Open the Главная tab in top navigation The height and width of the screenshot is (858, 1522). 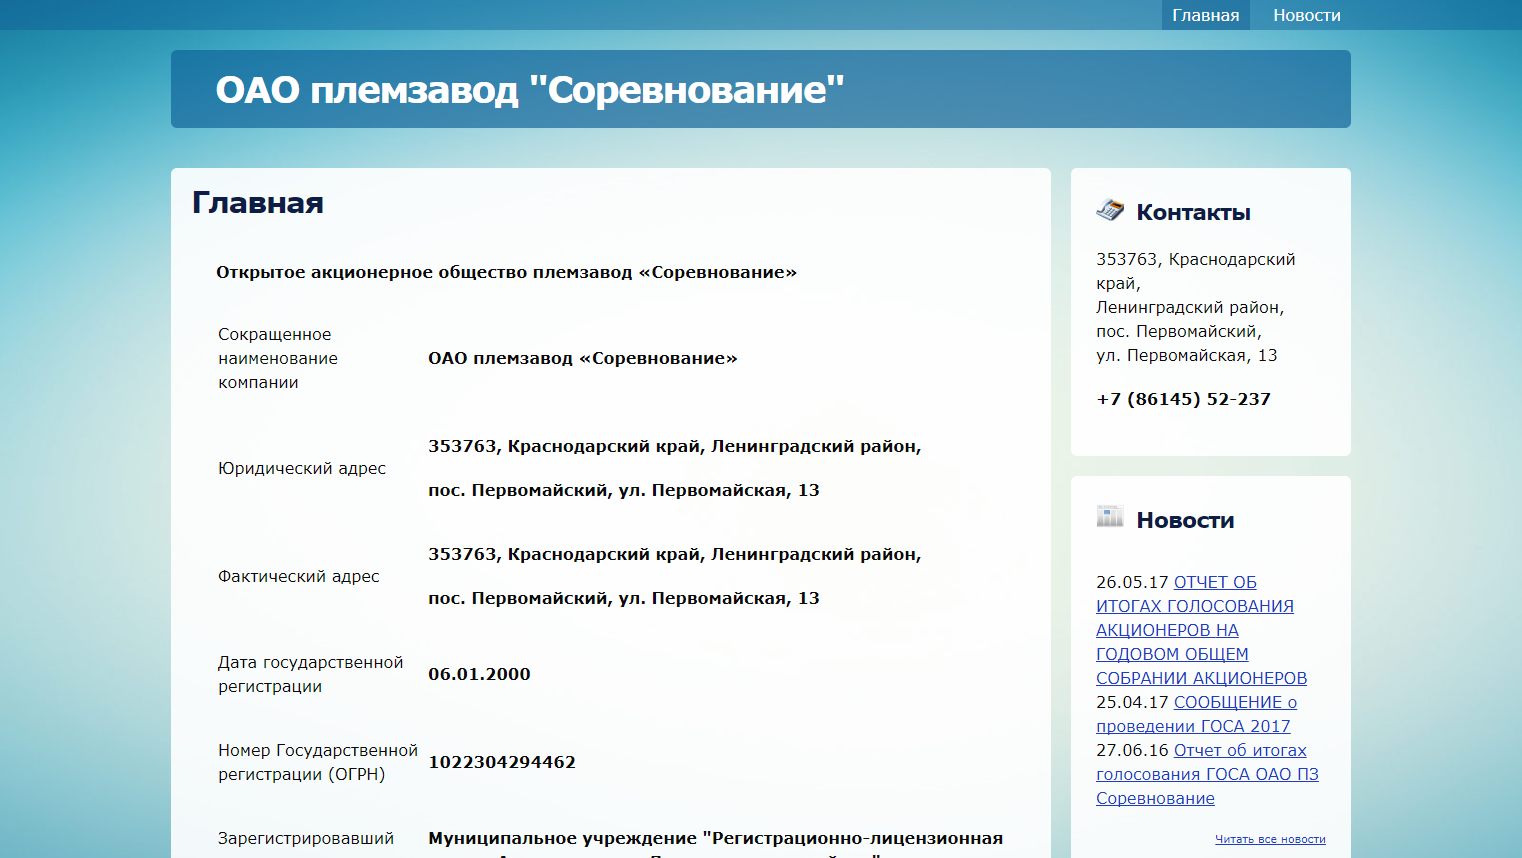1205,15
